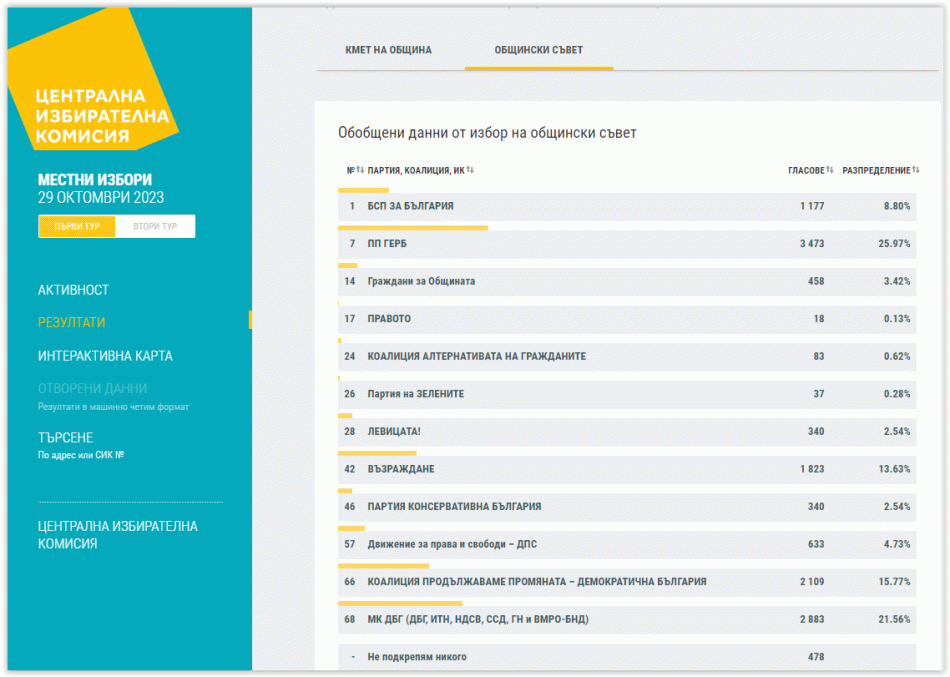Click ПП ГЕРБ yellow result bar
Screen dimensions: 950x677
pos(413,228)
